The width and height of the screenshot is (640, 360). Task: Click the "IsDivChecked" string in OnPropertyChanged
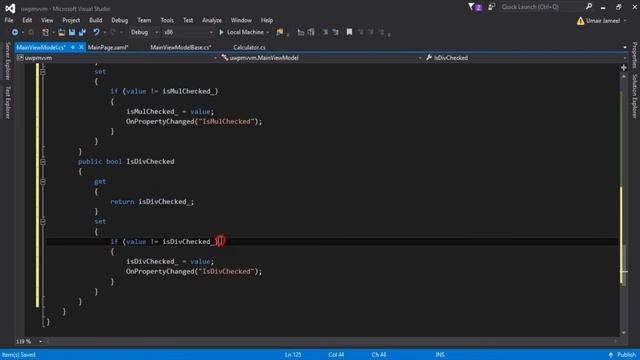tap(226, 271)
